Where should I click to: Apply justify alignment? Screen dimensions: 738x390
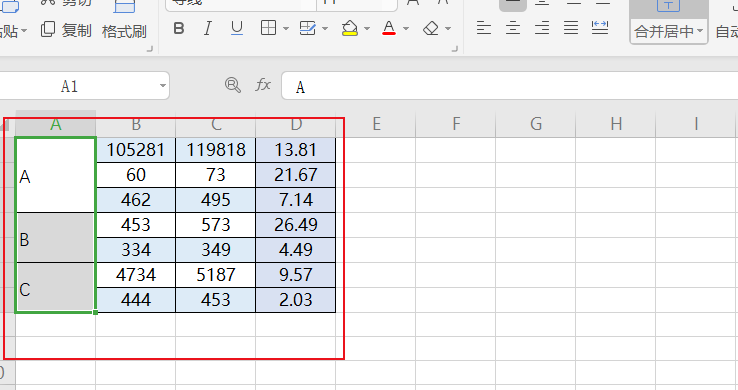(x=571, y=28)
